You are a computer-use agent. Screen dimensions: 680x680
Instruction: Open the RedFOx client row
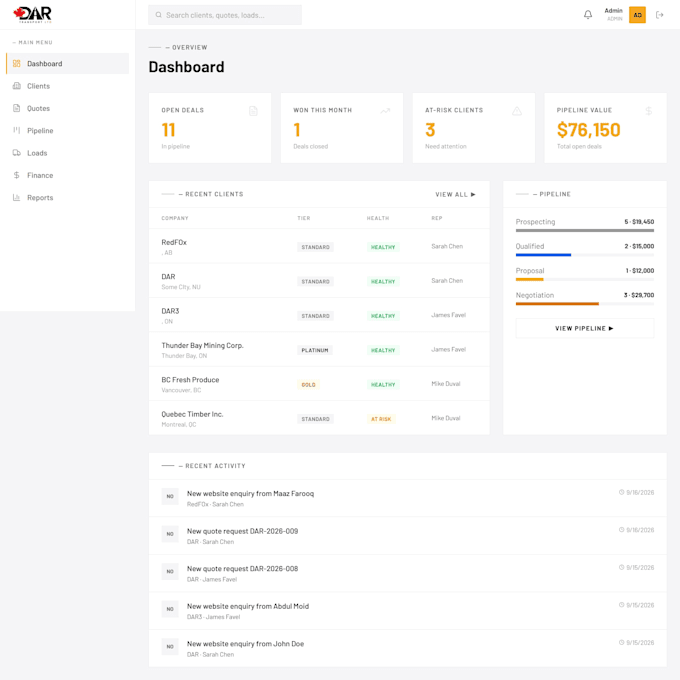point(319,246)
